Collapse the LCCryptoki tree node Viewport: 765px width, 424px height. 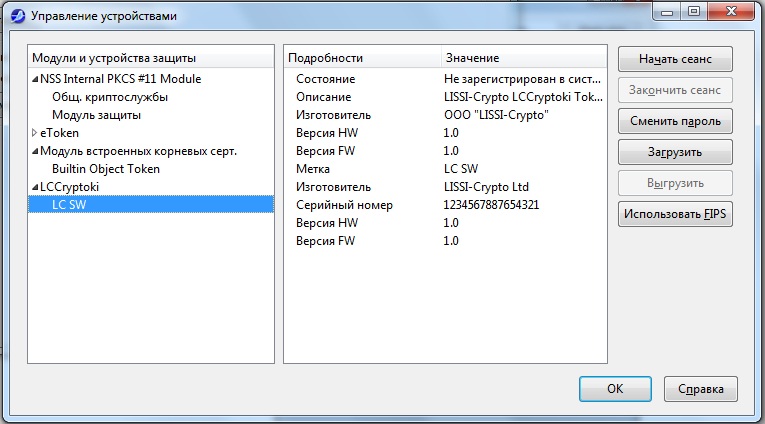point(35,187)
